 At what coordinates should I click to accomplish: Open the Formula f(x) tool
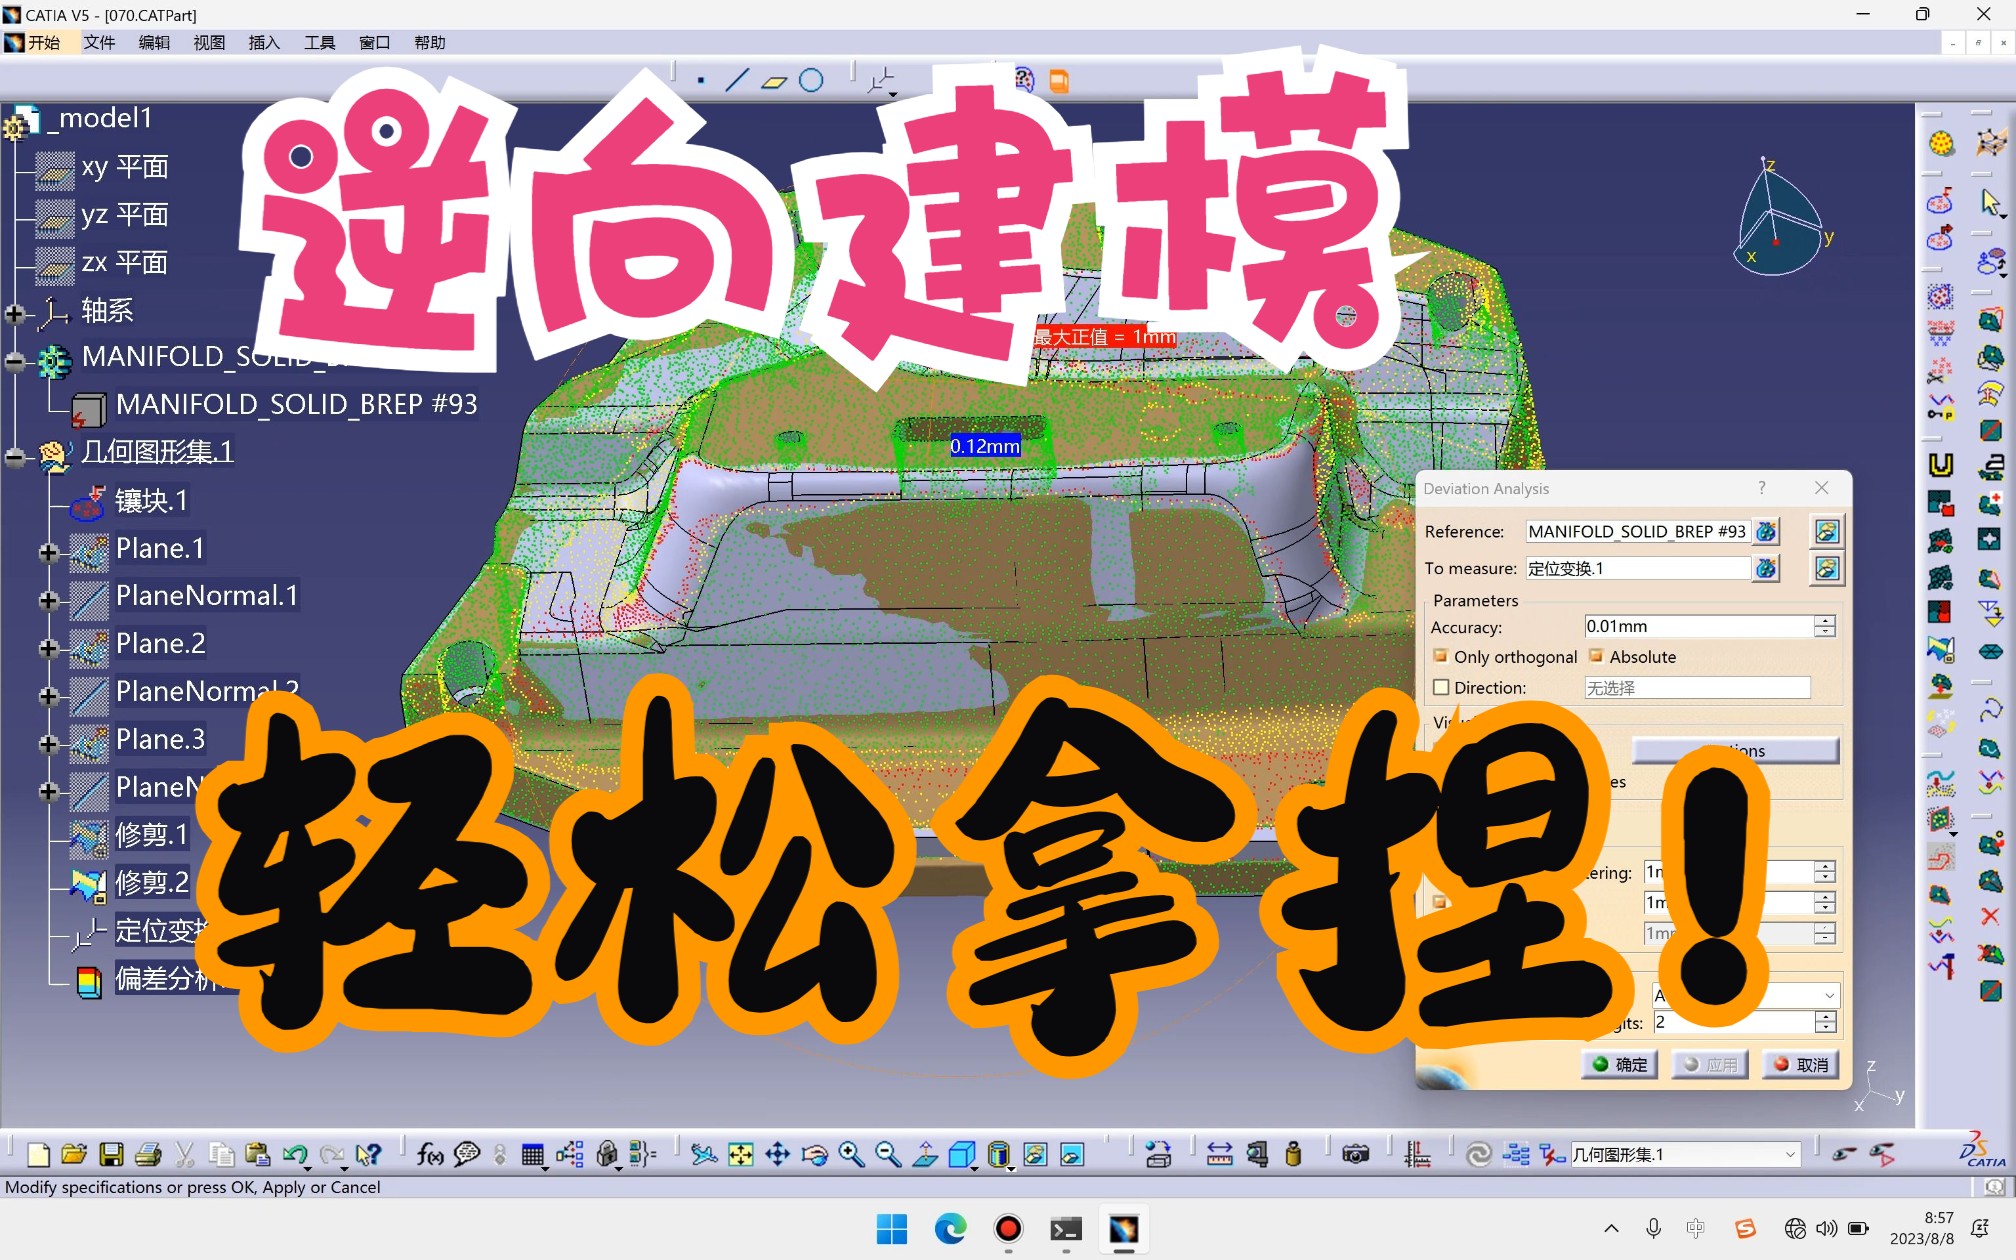point(430,1155)
